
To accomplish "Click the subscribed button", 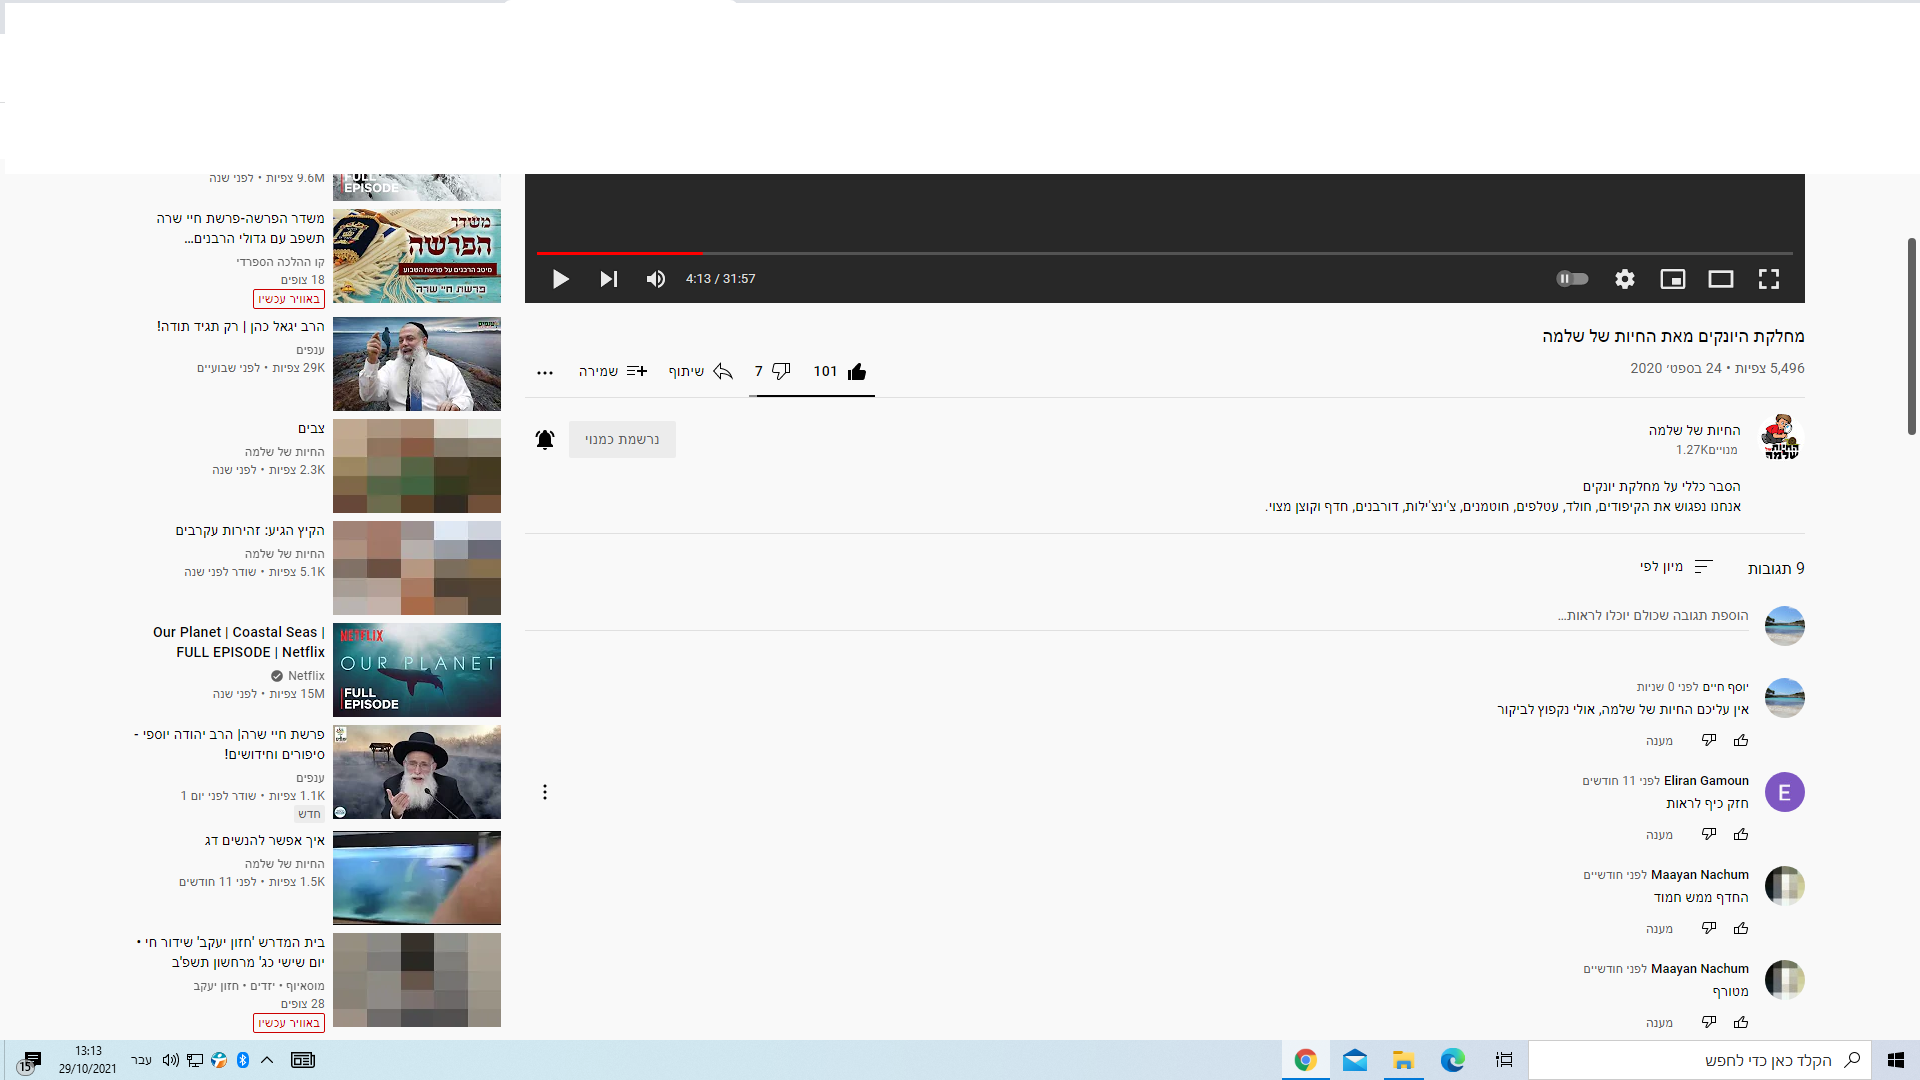I will pyautogui.click(x=622, y=439).
